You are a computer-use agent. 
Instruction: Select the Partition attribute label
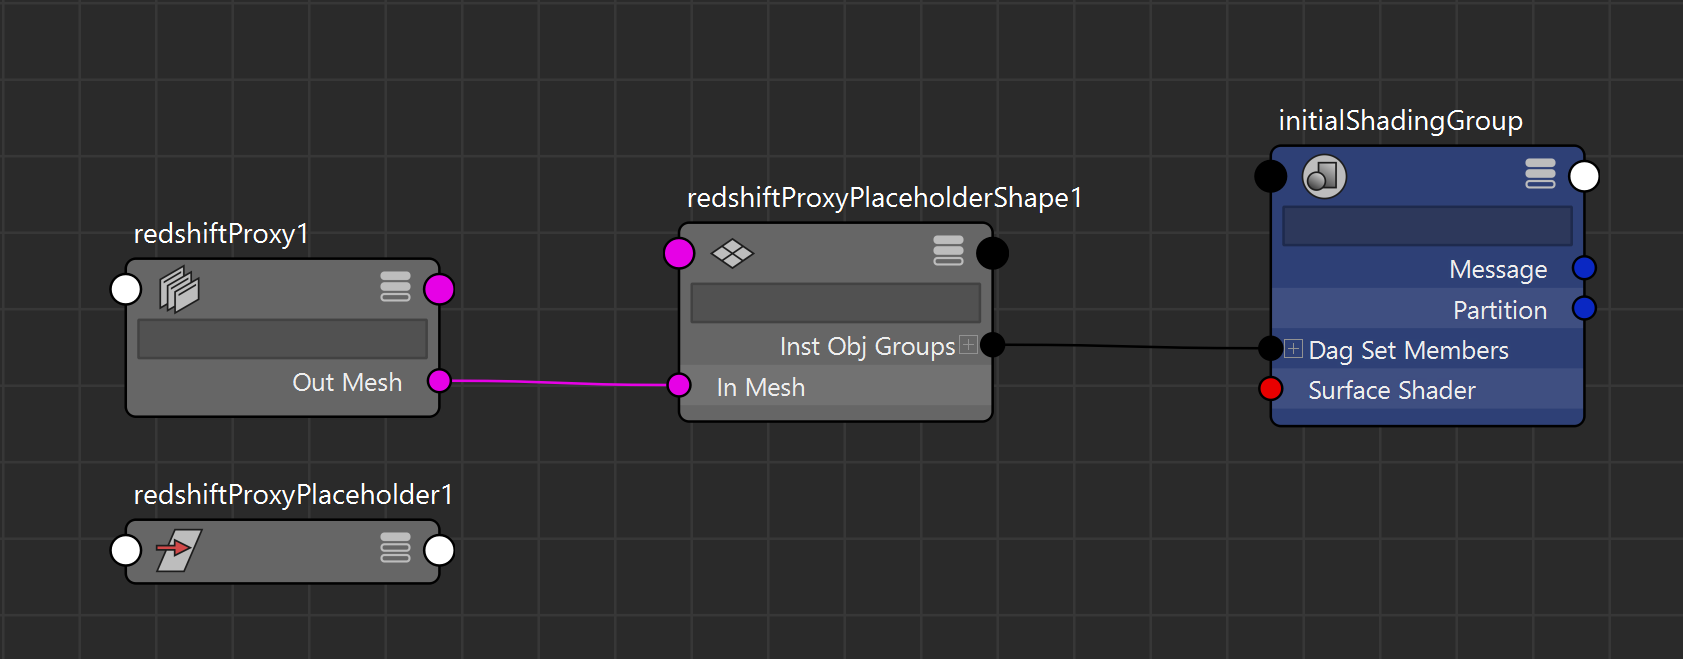pyautogui.click(x=1500, y=310)
